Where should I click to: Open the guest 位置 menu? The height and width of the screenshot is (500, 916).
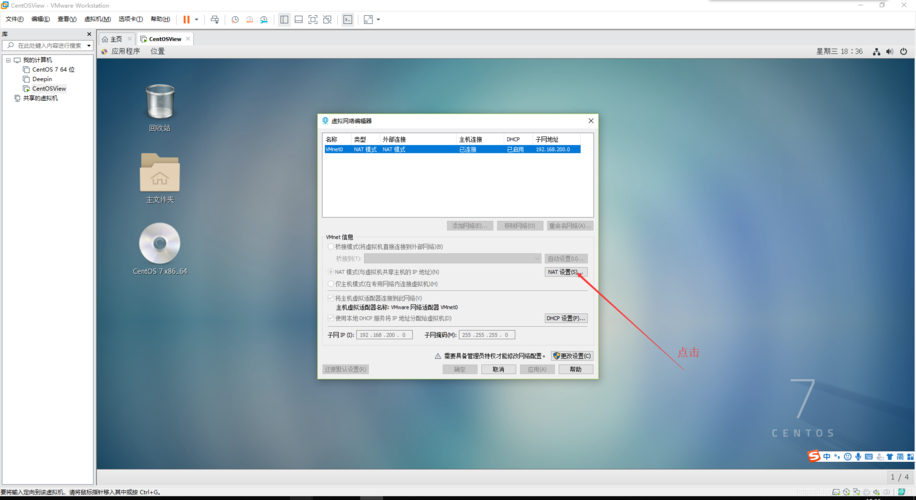click(x=158, y=51)
